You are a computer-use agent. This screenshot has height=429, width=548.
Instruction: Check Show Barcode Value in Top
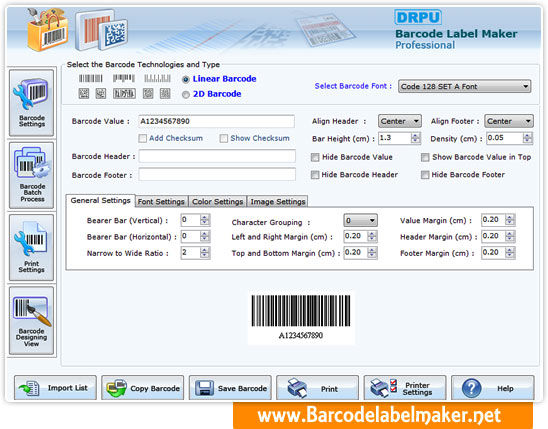tap(425, 157)
